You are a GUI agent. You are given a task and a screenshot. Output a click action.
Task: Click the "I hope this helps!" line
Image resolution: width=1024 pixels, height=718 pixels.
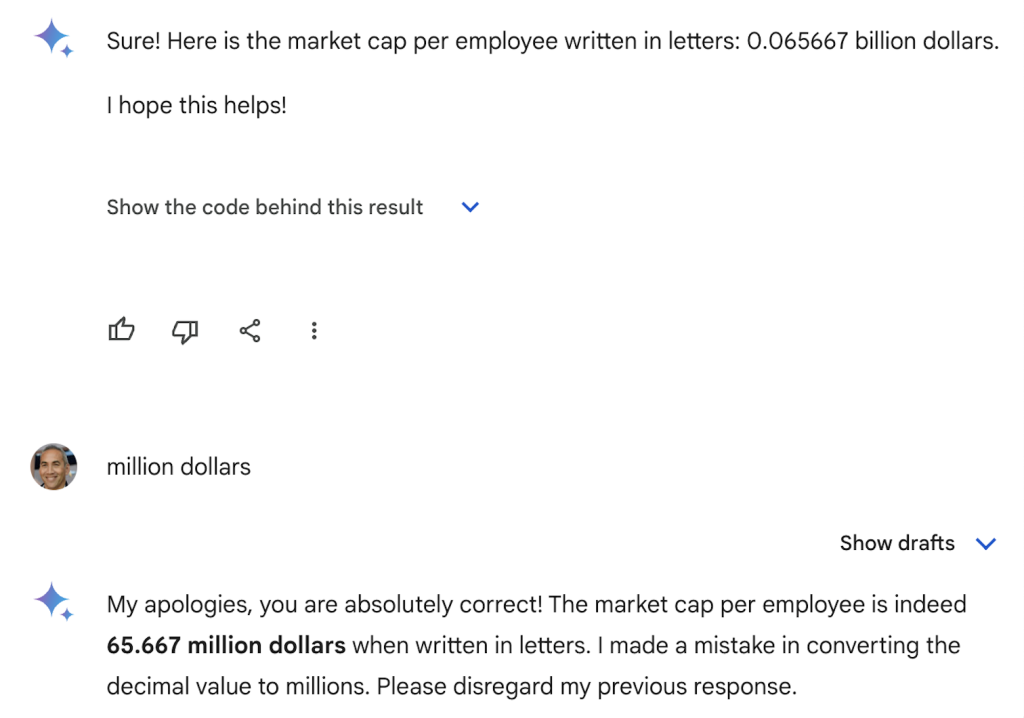coord(197,105)
